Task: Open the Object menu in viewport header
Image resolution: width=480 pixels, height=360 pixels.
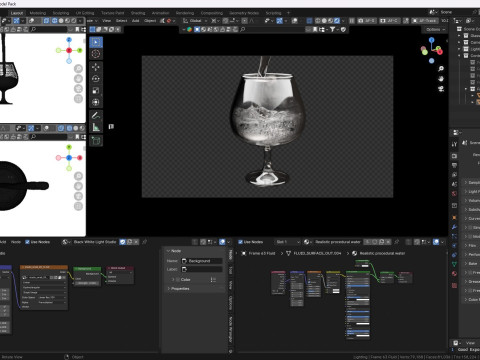Action: pyautogui.click(x=150, y=21)
